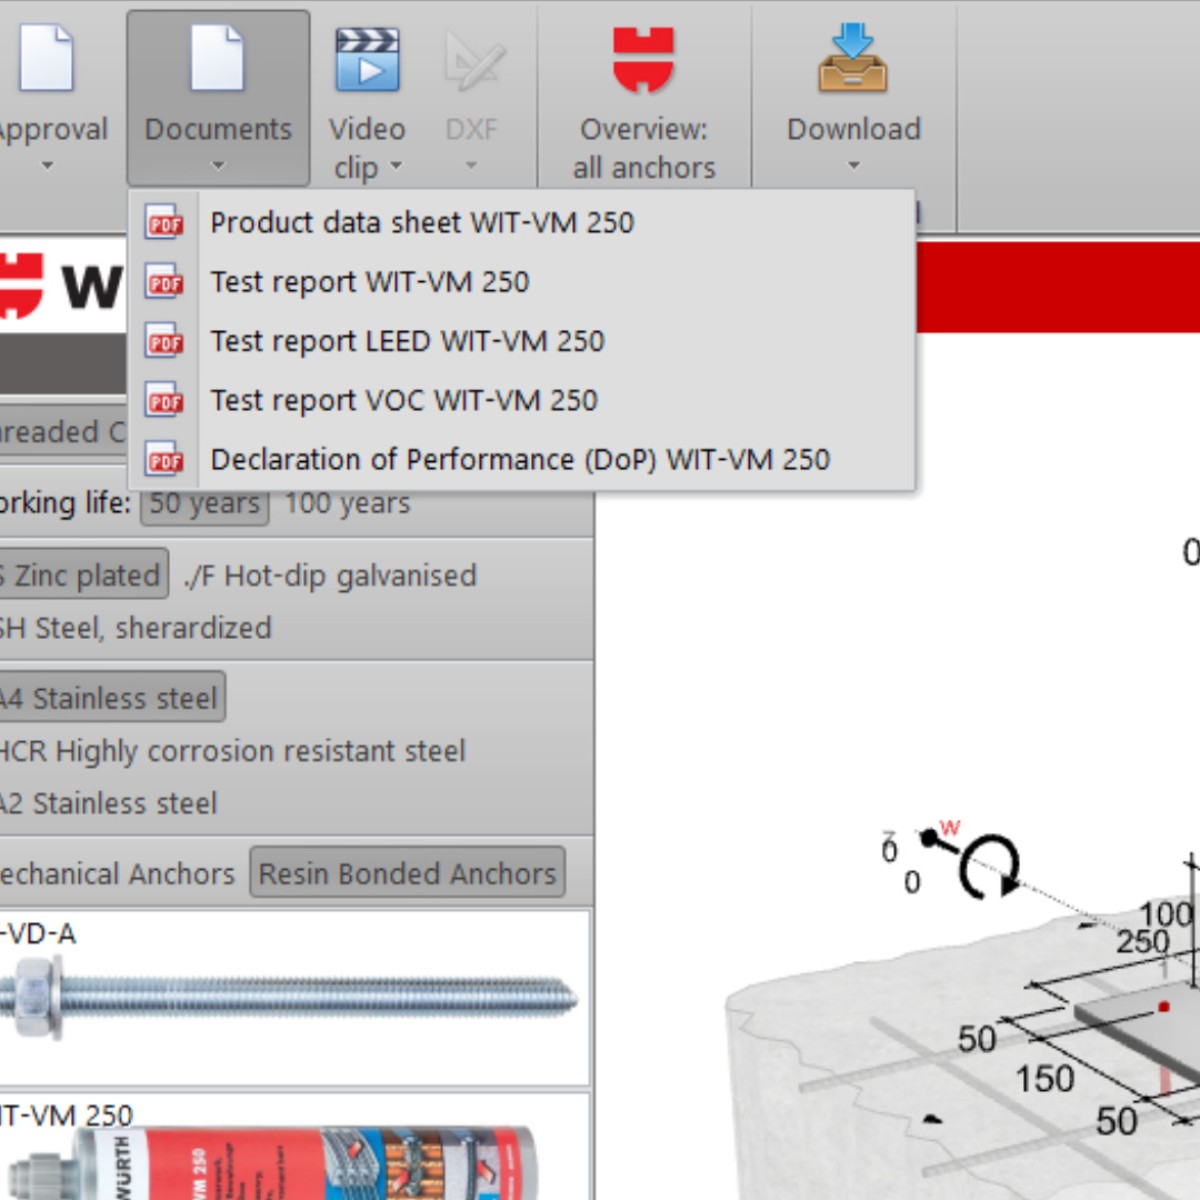1200x1200 pixels.
Task: Click the red anchor point on base plate
Action: (1163, 1006)
